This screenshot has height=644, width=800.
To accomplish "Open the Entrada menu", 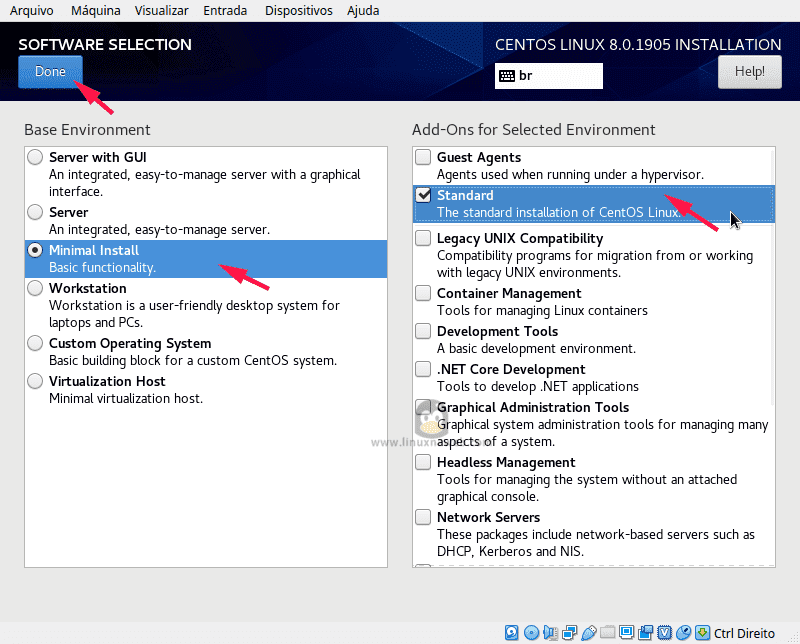I will click(225, 10).
